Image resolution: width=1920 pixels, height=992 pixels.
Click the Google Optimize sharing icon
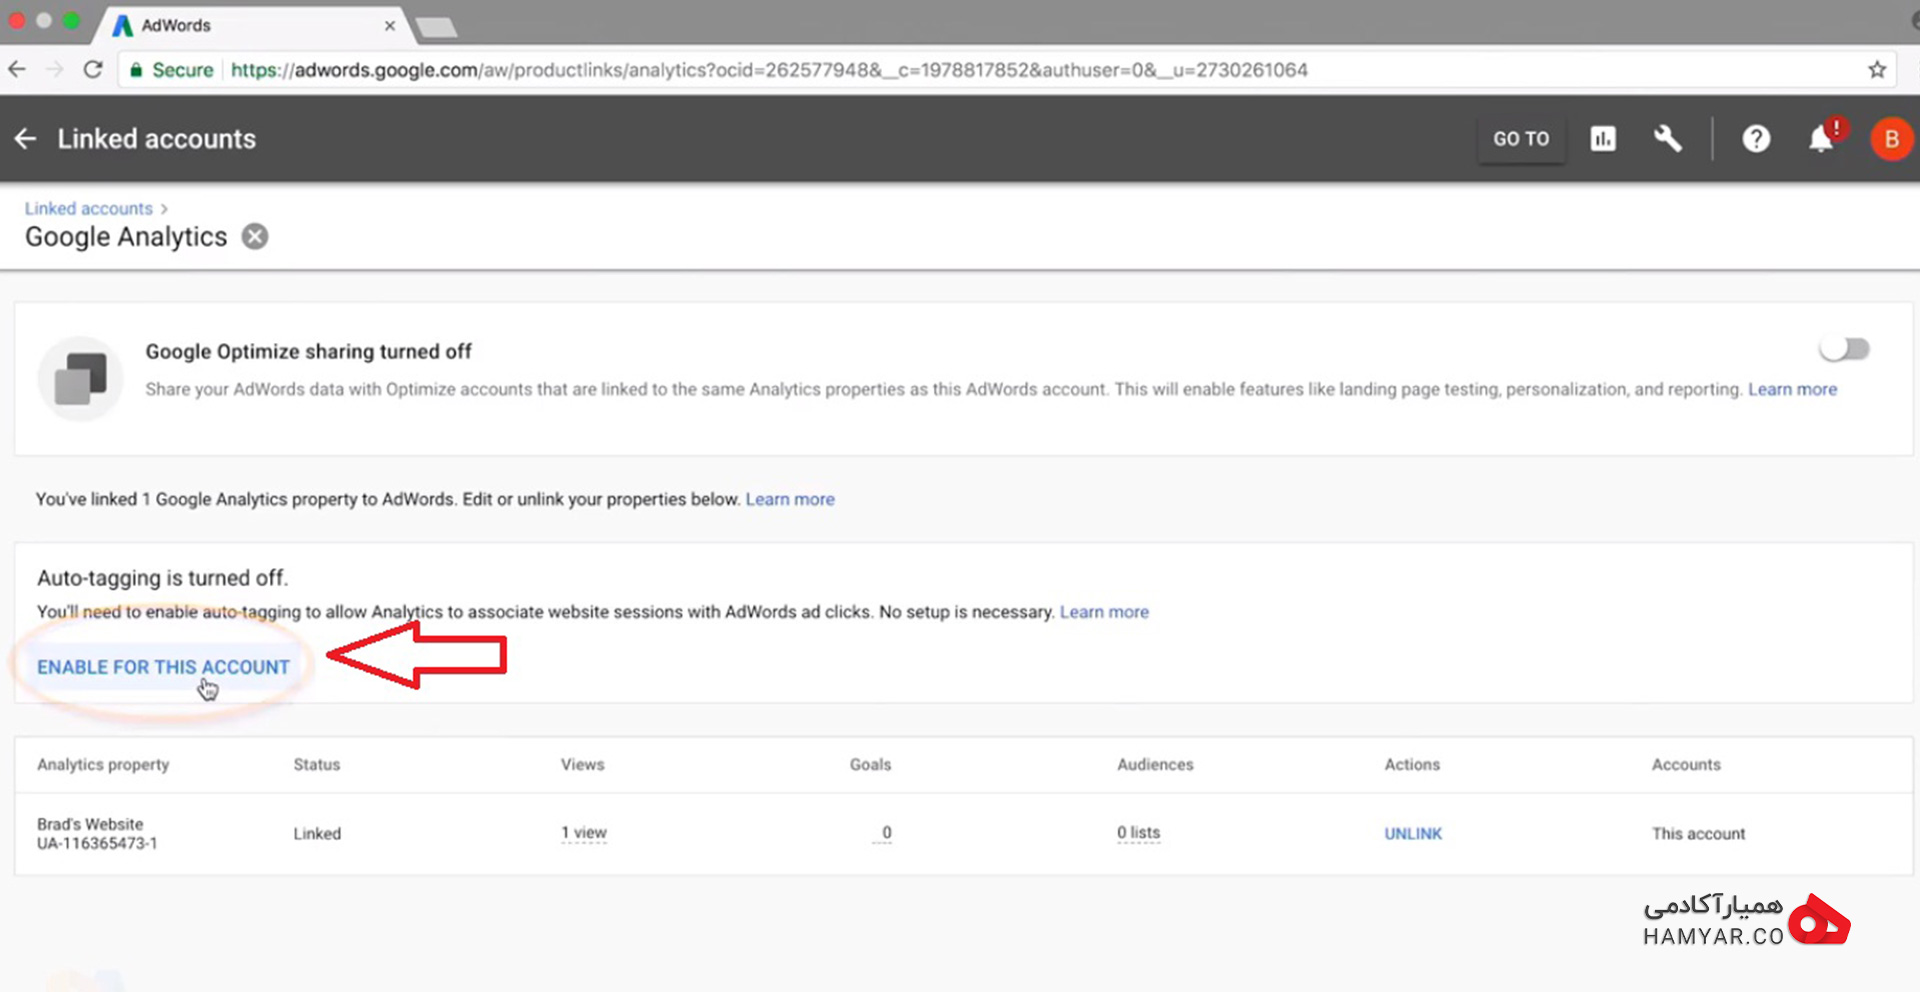[80, 379]
